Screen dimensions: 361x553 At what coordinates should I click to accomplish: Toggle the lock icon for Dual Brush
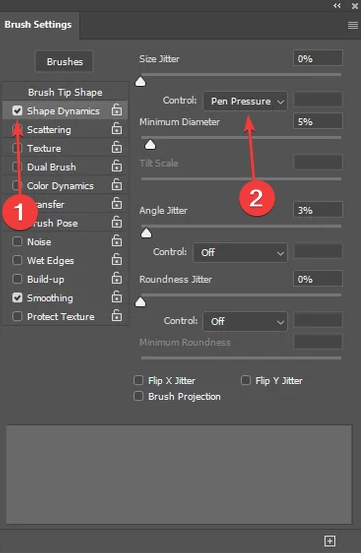117,166
